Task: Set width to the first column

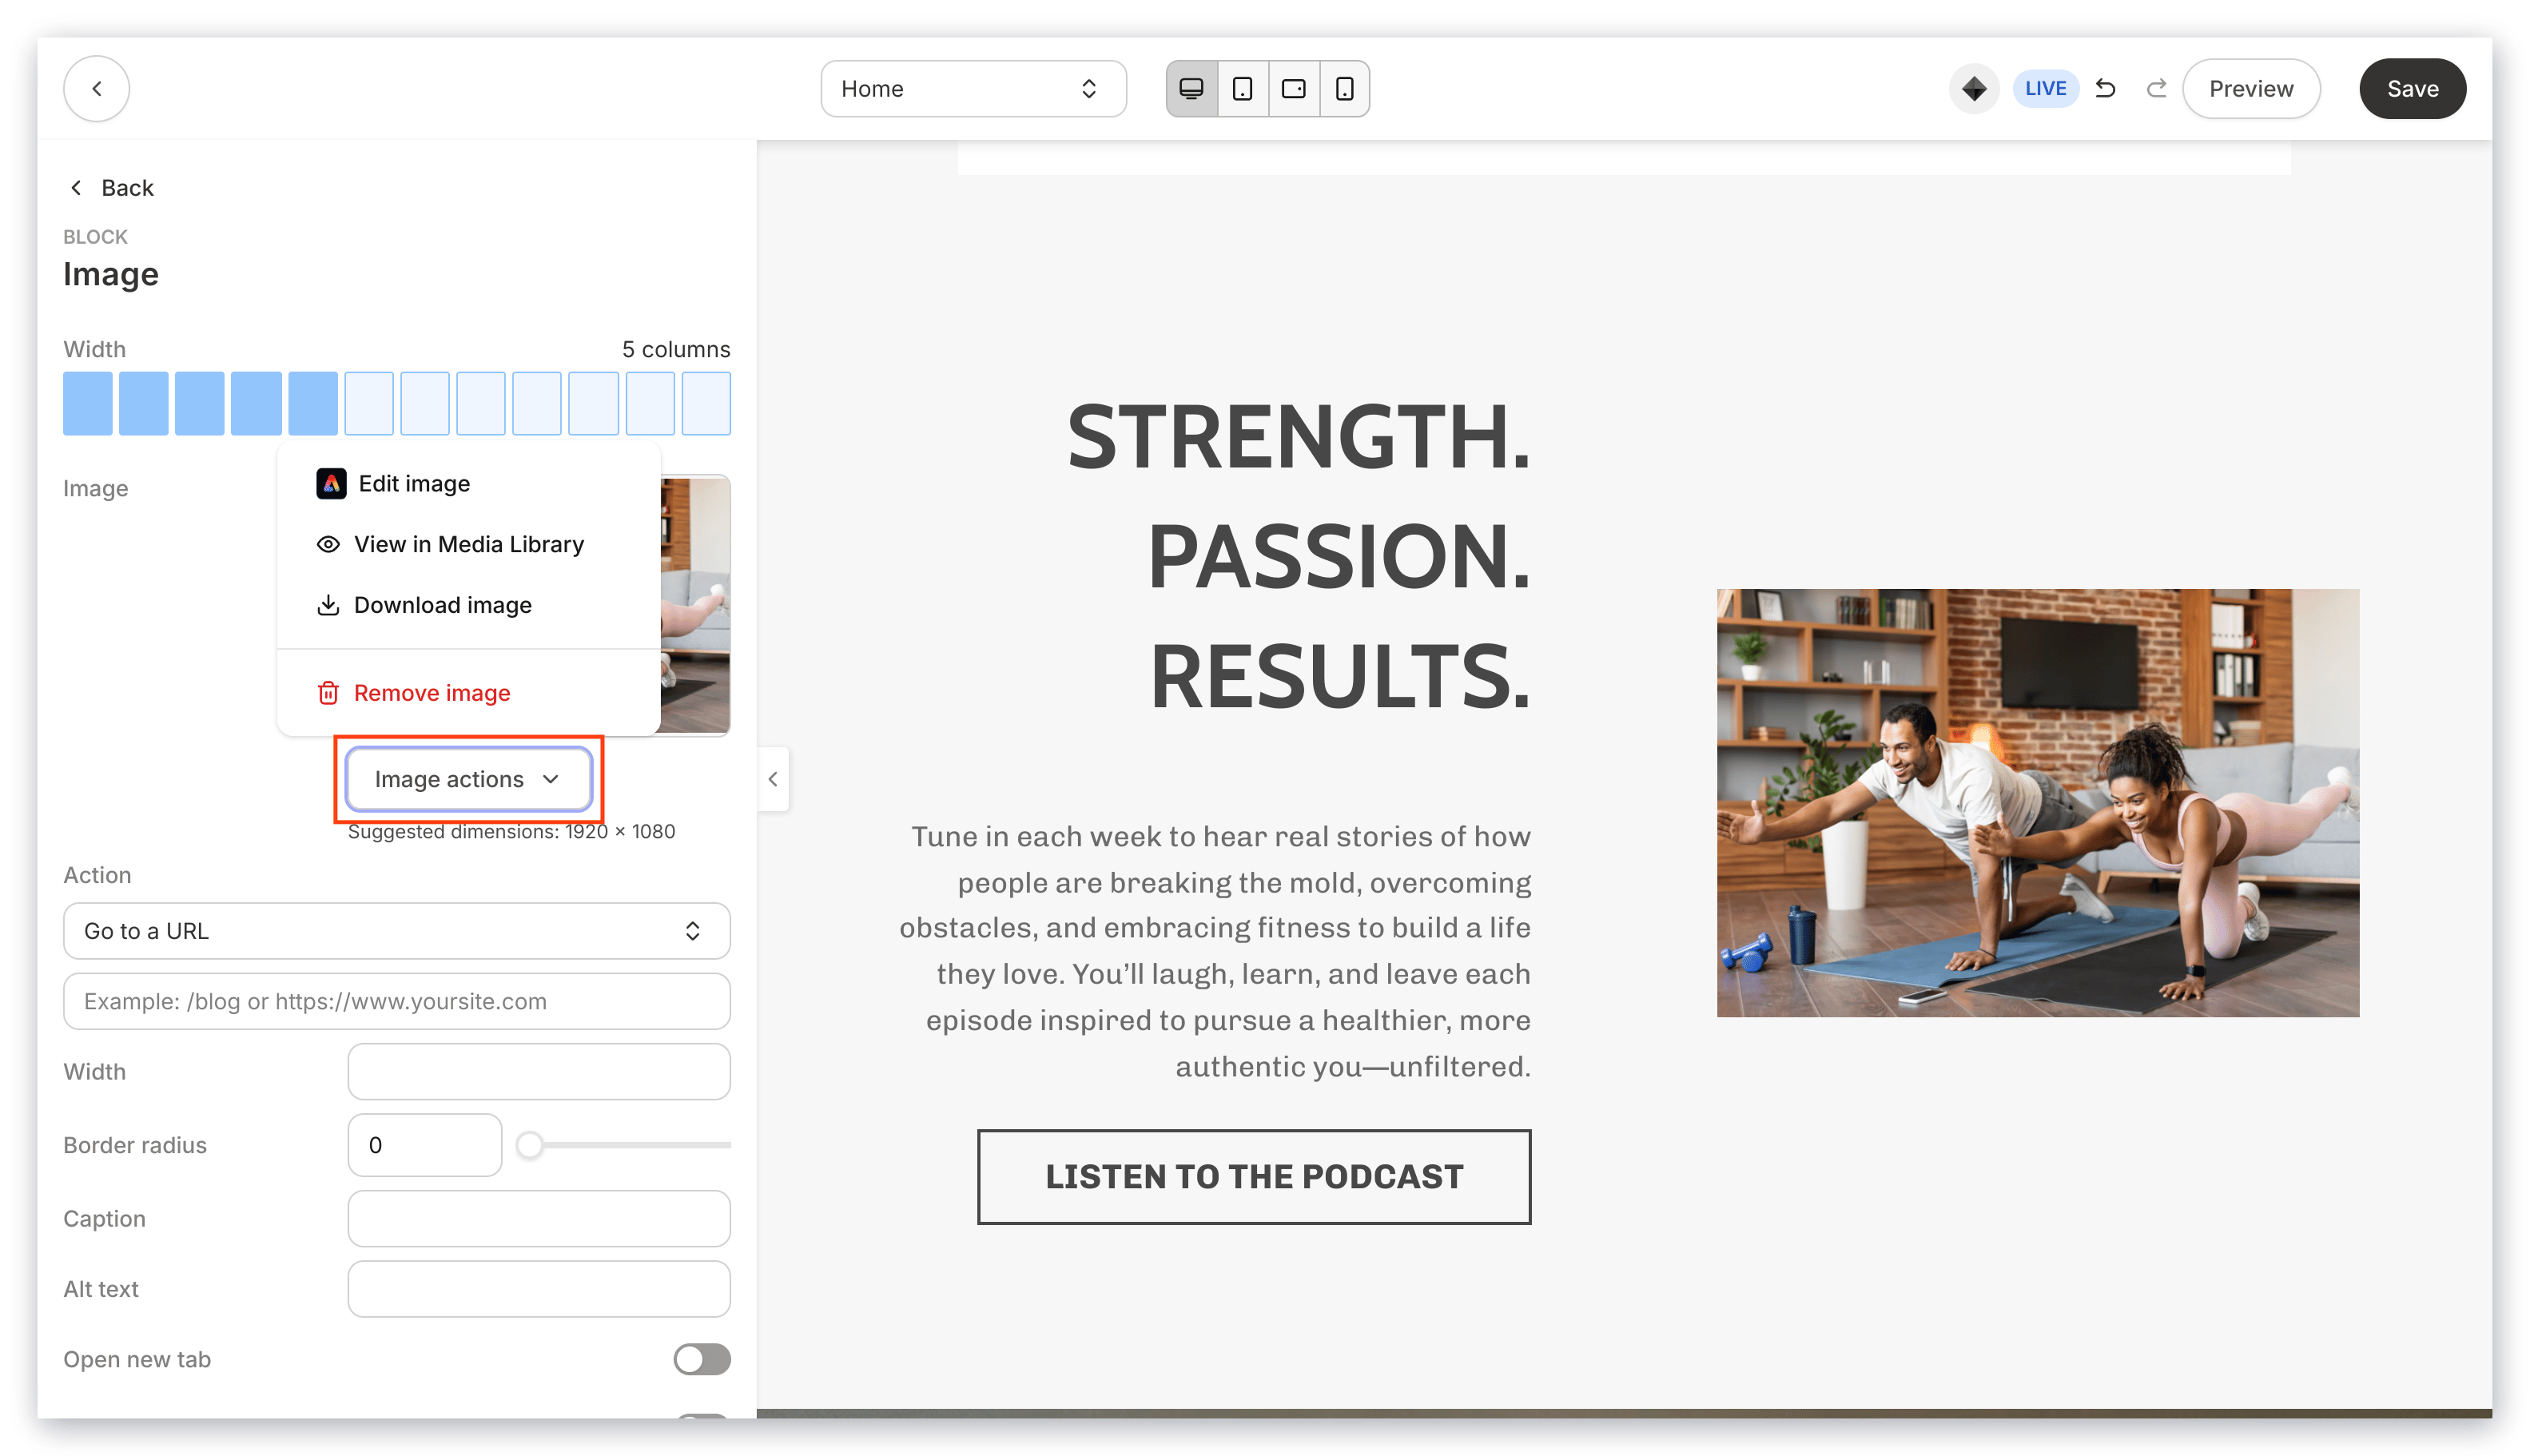Action: (x=88, y=403)
